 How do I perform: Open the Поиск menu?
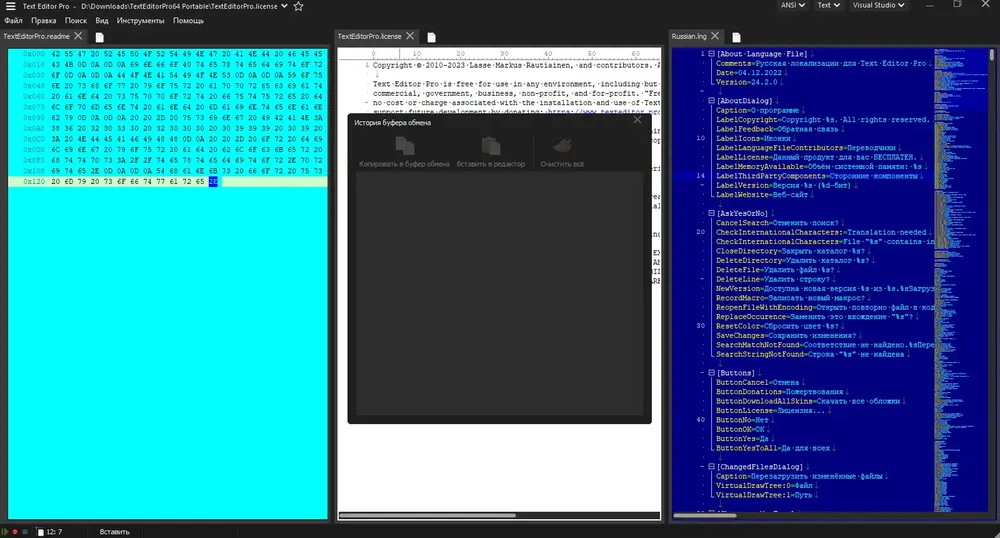[x=75, y=20]
